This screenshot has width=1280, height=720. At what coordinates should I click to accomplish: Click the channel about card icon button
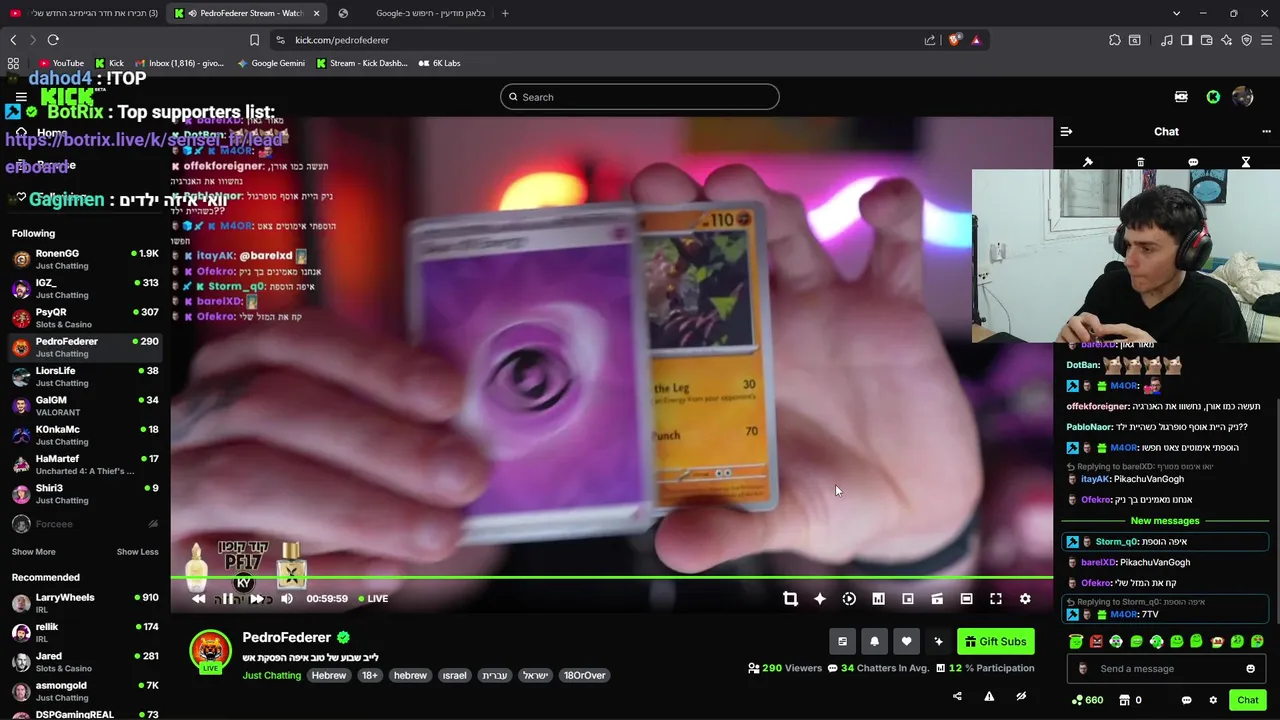[x=842, y=642]
